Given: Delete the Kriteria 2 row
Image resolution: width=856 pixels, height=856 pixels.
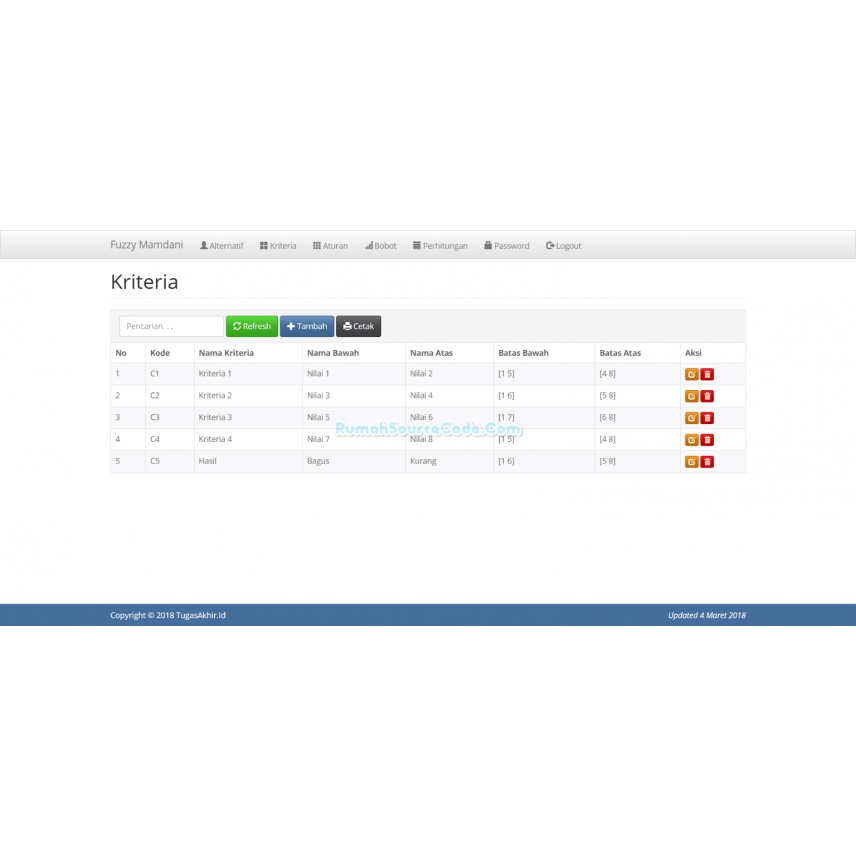Looking at the screenshot, I should pyautogui.click(x=707, y=396).
